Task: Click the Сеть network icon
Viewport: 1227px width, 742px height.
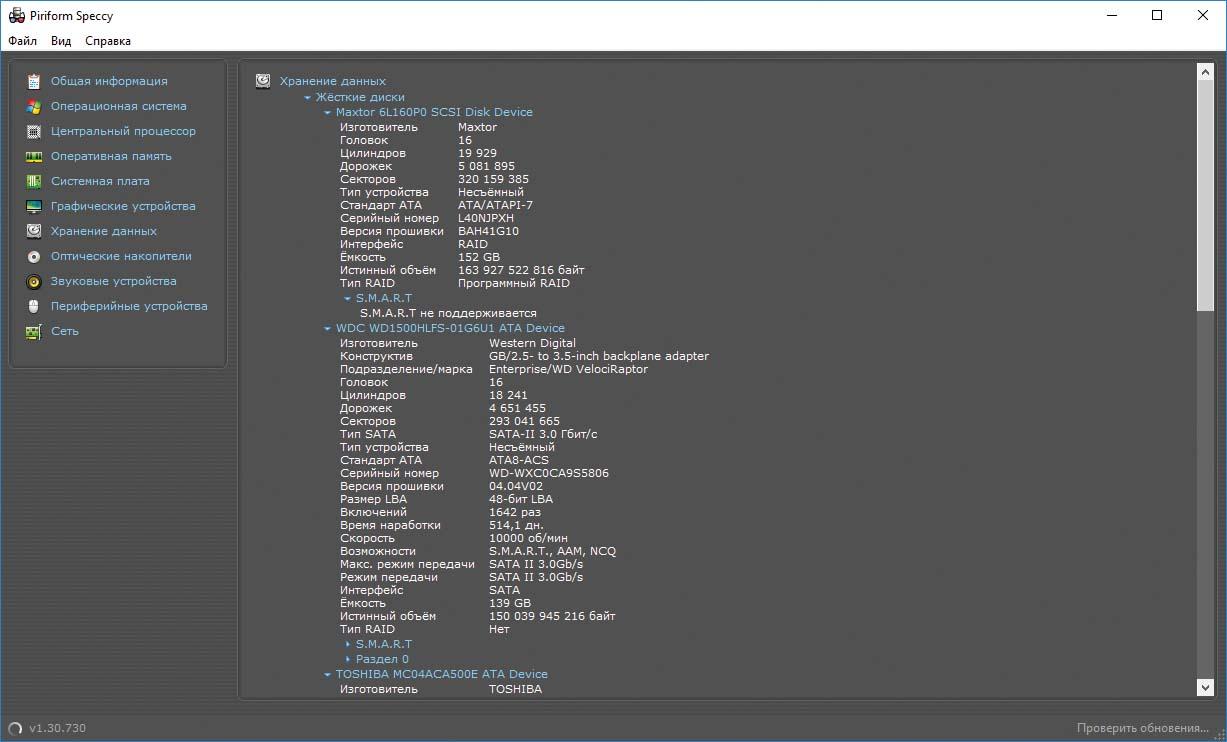Action: pyautogui.click(x=34, y=331)
